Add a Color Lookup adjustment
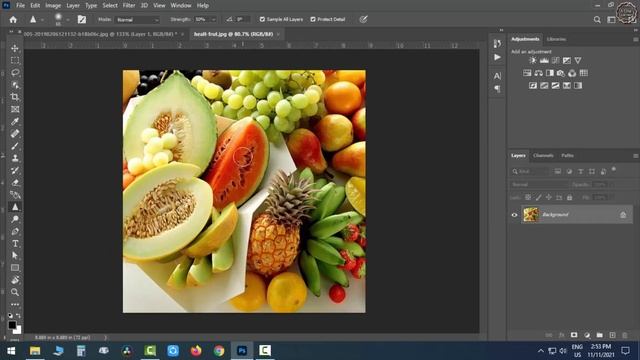The image size is (640, 360). (x=584, y=73)
